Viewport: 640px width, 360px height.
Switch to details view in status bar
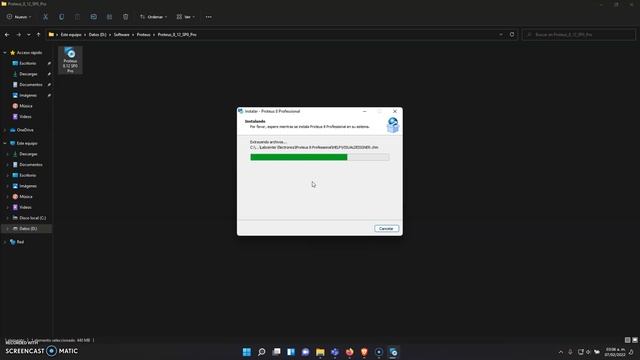(x=627, y=340)
